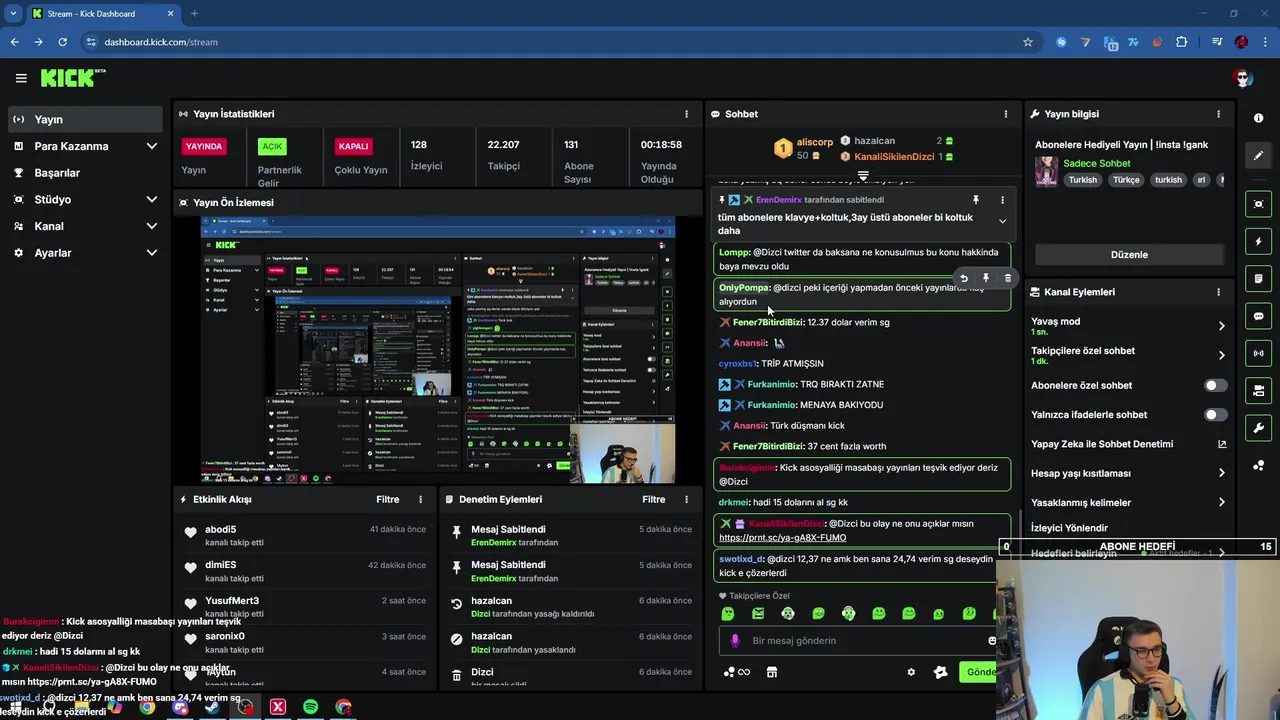Viewport: 1280px width, 720px height.
Task: Open Denetim Eylemleri three-dot menu
Action: [686, 499]
